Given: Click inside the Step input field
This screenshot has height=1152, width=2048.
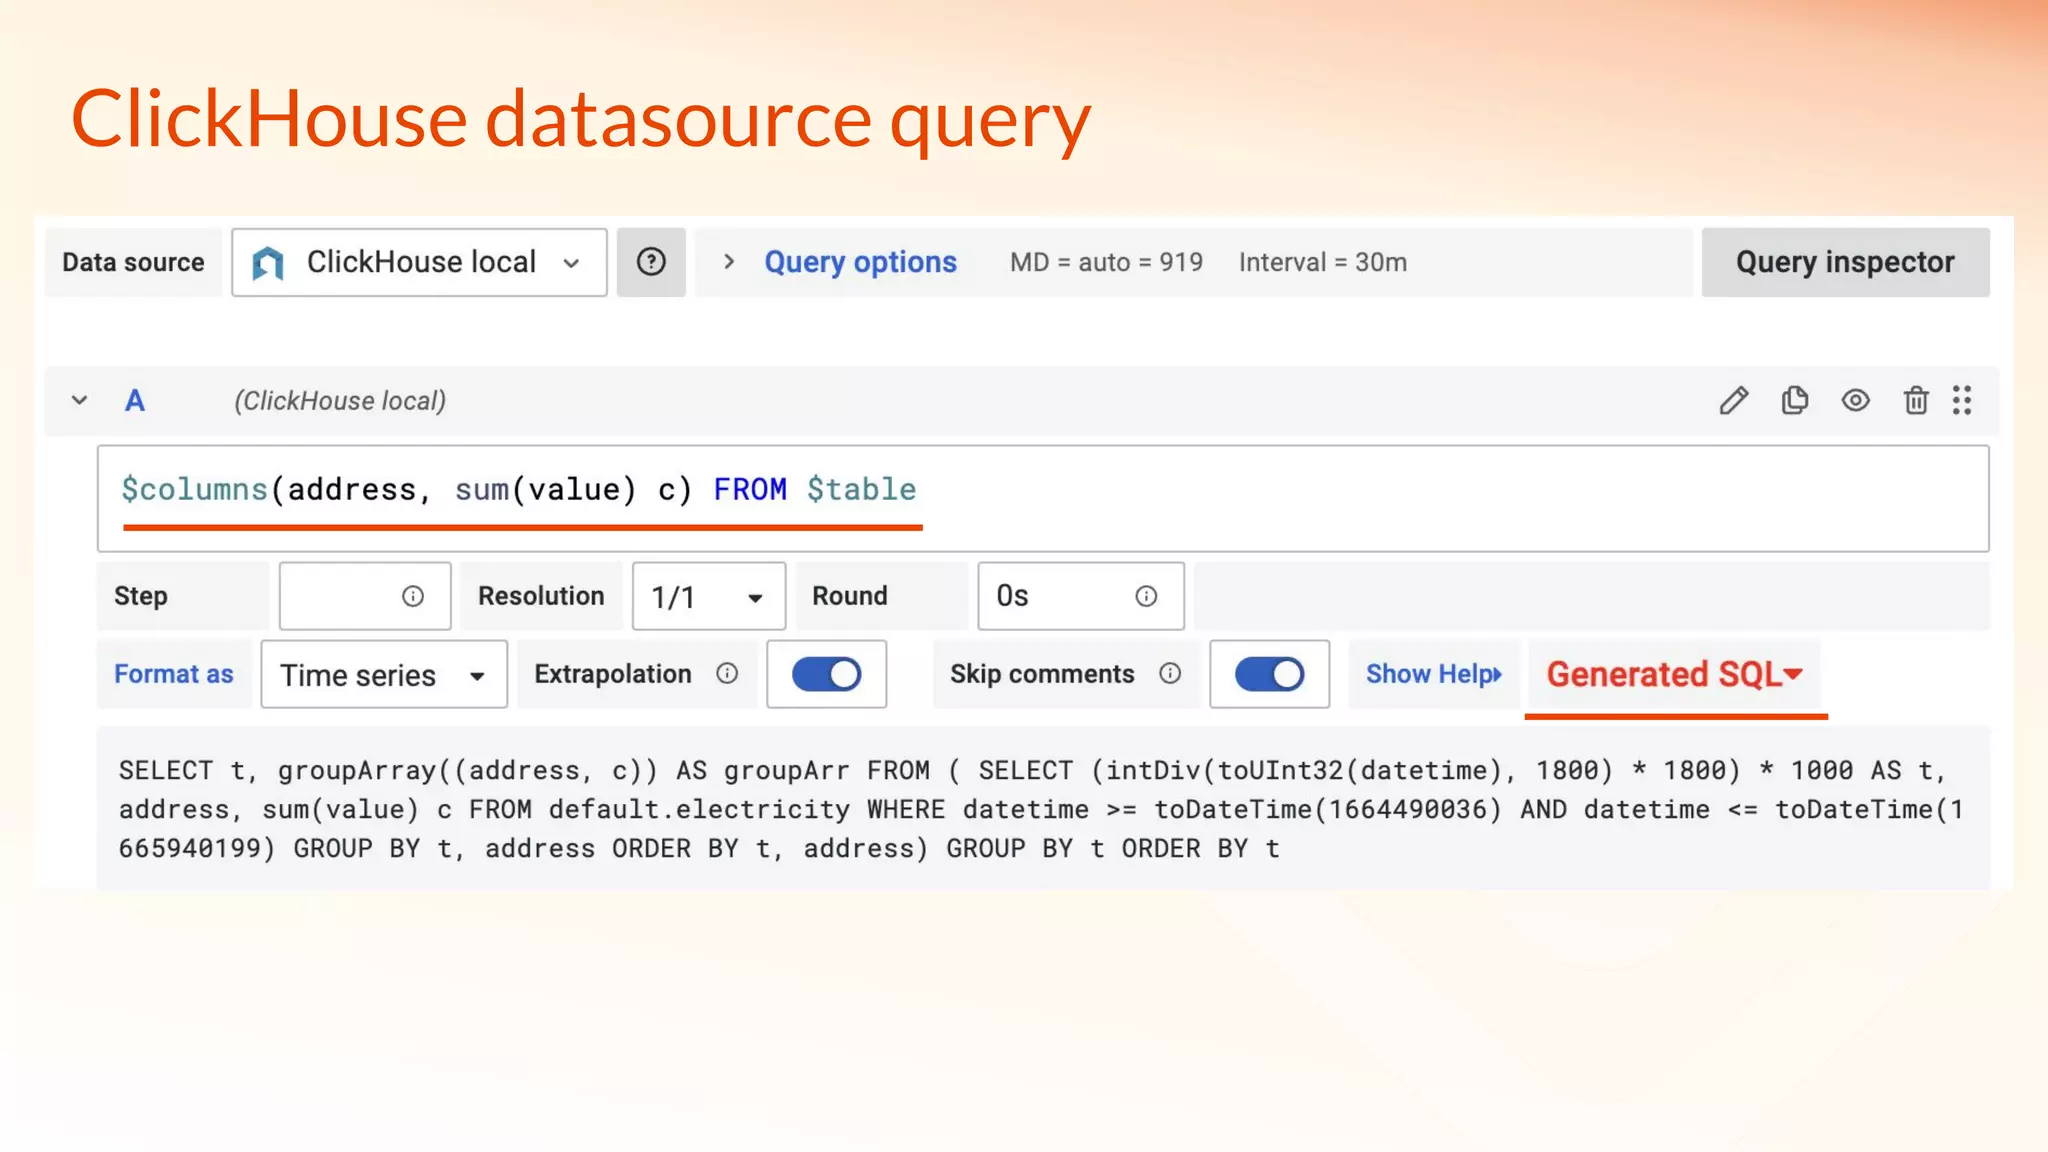Looking at the screenshot, I should coord(365,596).
